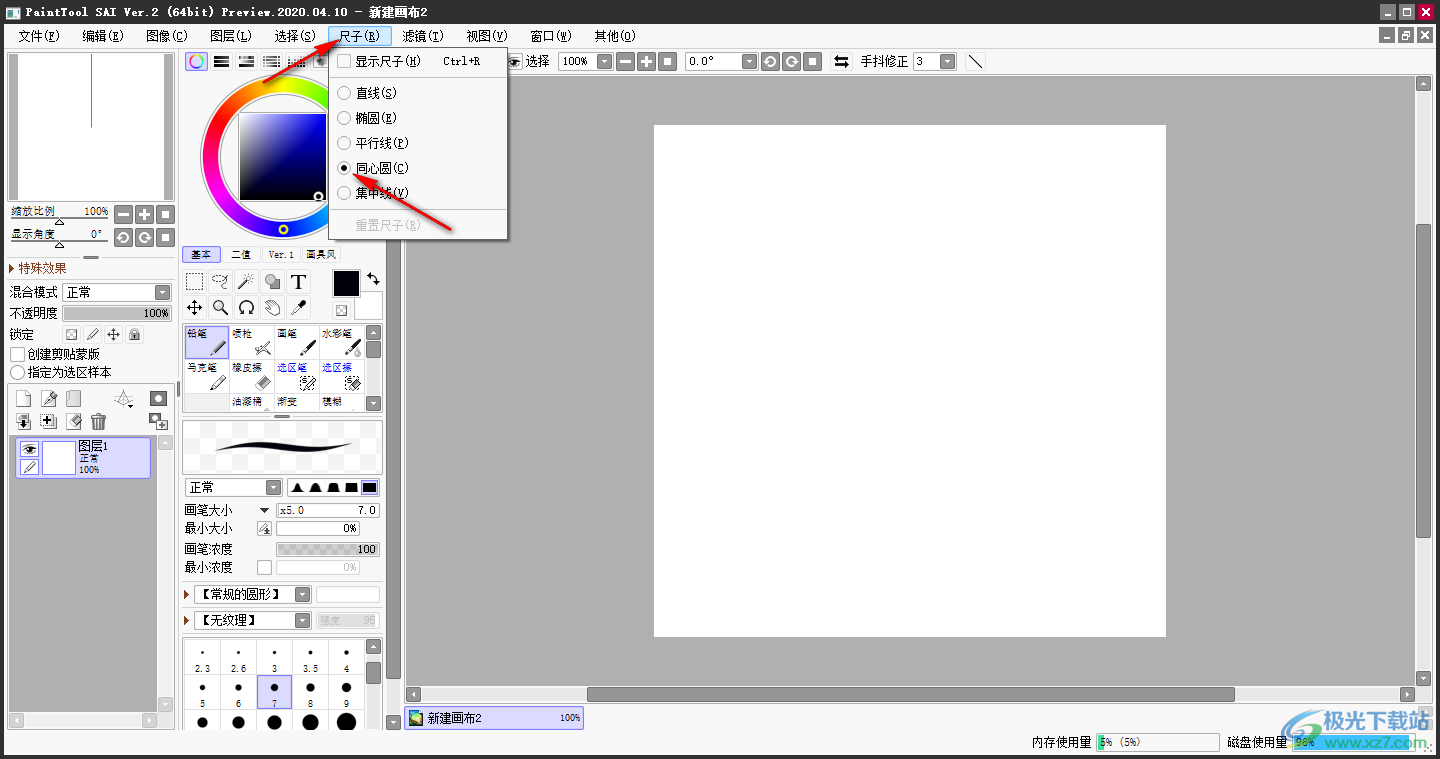This screenshot has height=759, width=1440.
Task: Select brush size 7 preset
Action: (274, 692)
